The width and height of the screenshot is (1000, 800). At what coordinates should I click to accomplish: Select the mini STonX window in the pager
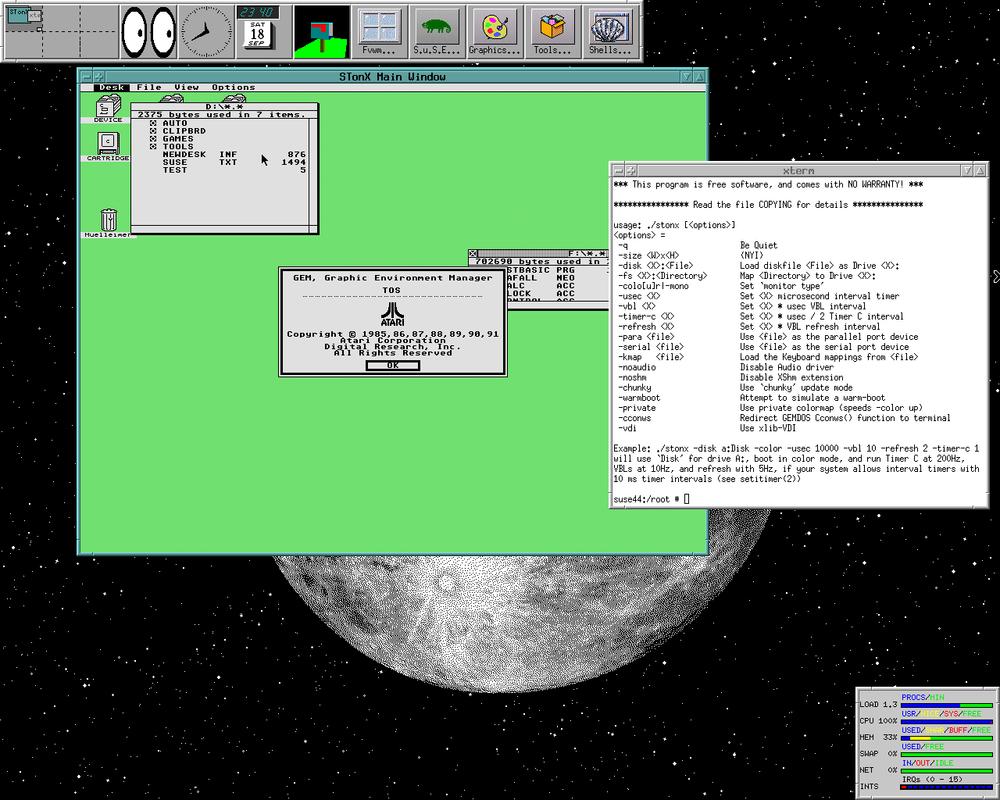tap(19, 15)
